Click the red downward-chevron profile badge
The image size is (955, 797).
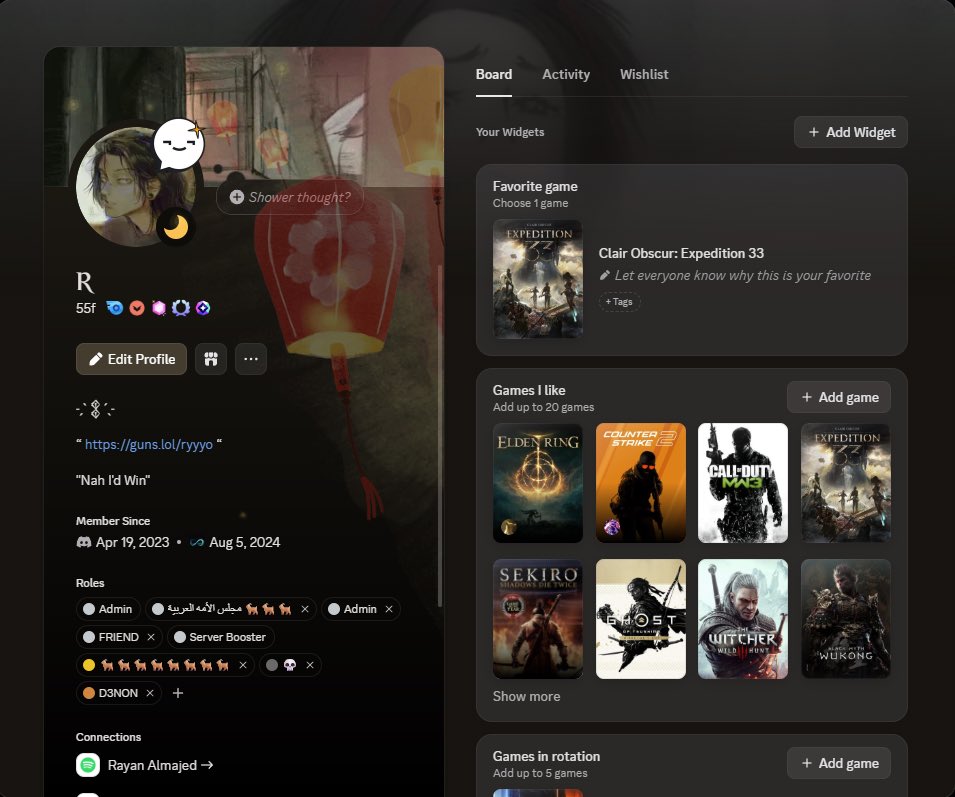(137, 308)
